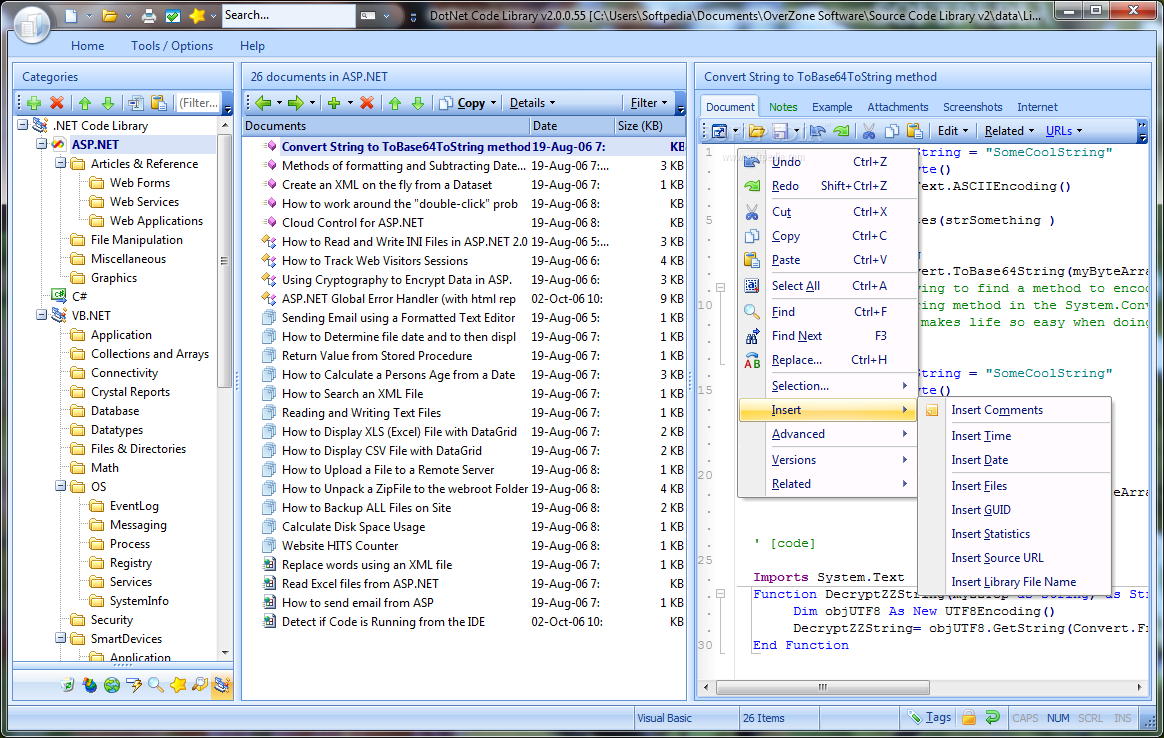Redo green arrow in editor toolbar

pos(841,131)
